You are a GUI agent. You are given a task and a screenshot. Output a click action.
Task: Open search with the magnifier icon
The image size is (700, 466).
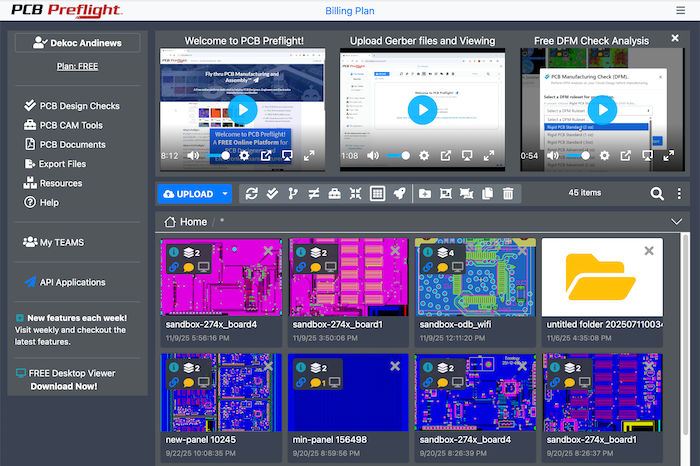pos(657,194)
